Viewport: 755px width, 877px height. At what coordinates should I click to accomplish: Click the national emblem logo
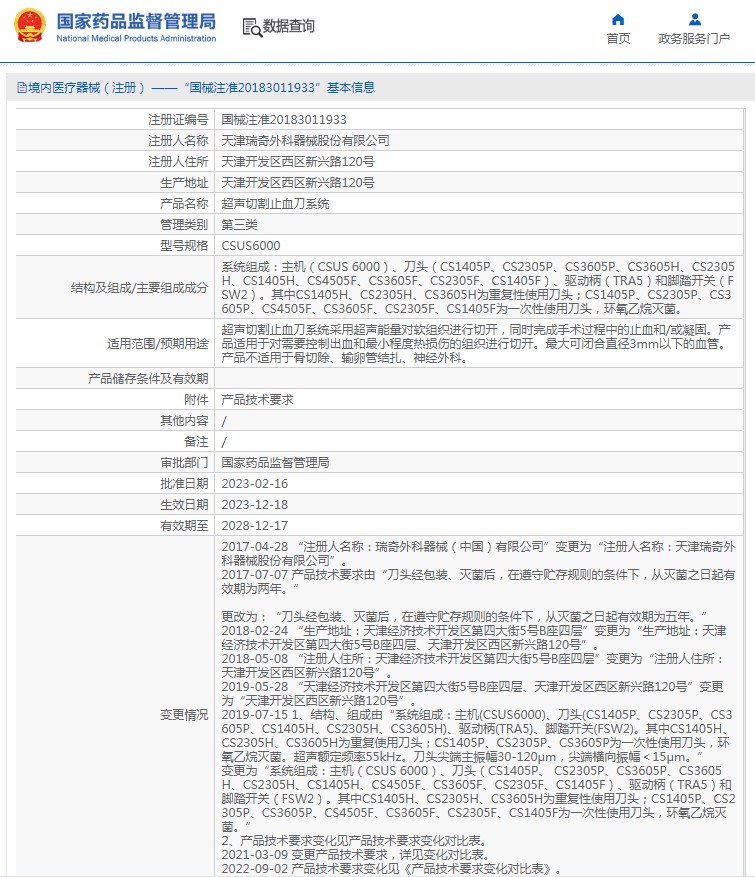point(30,26)
